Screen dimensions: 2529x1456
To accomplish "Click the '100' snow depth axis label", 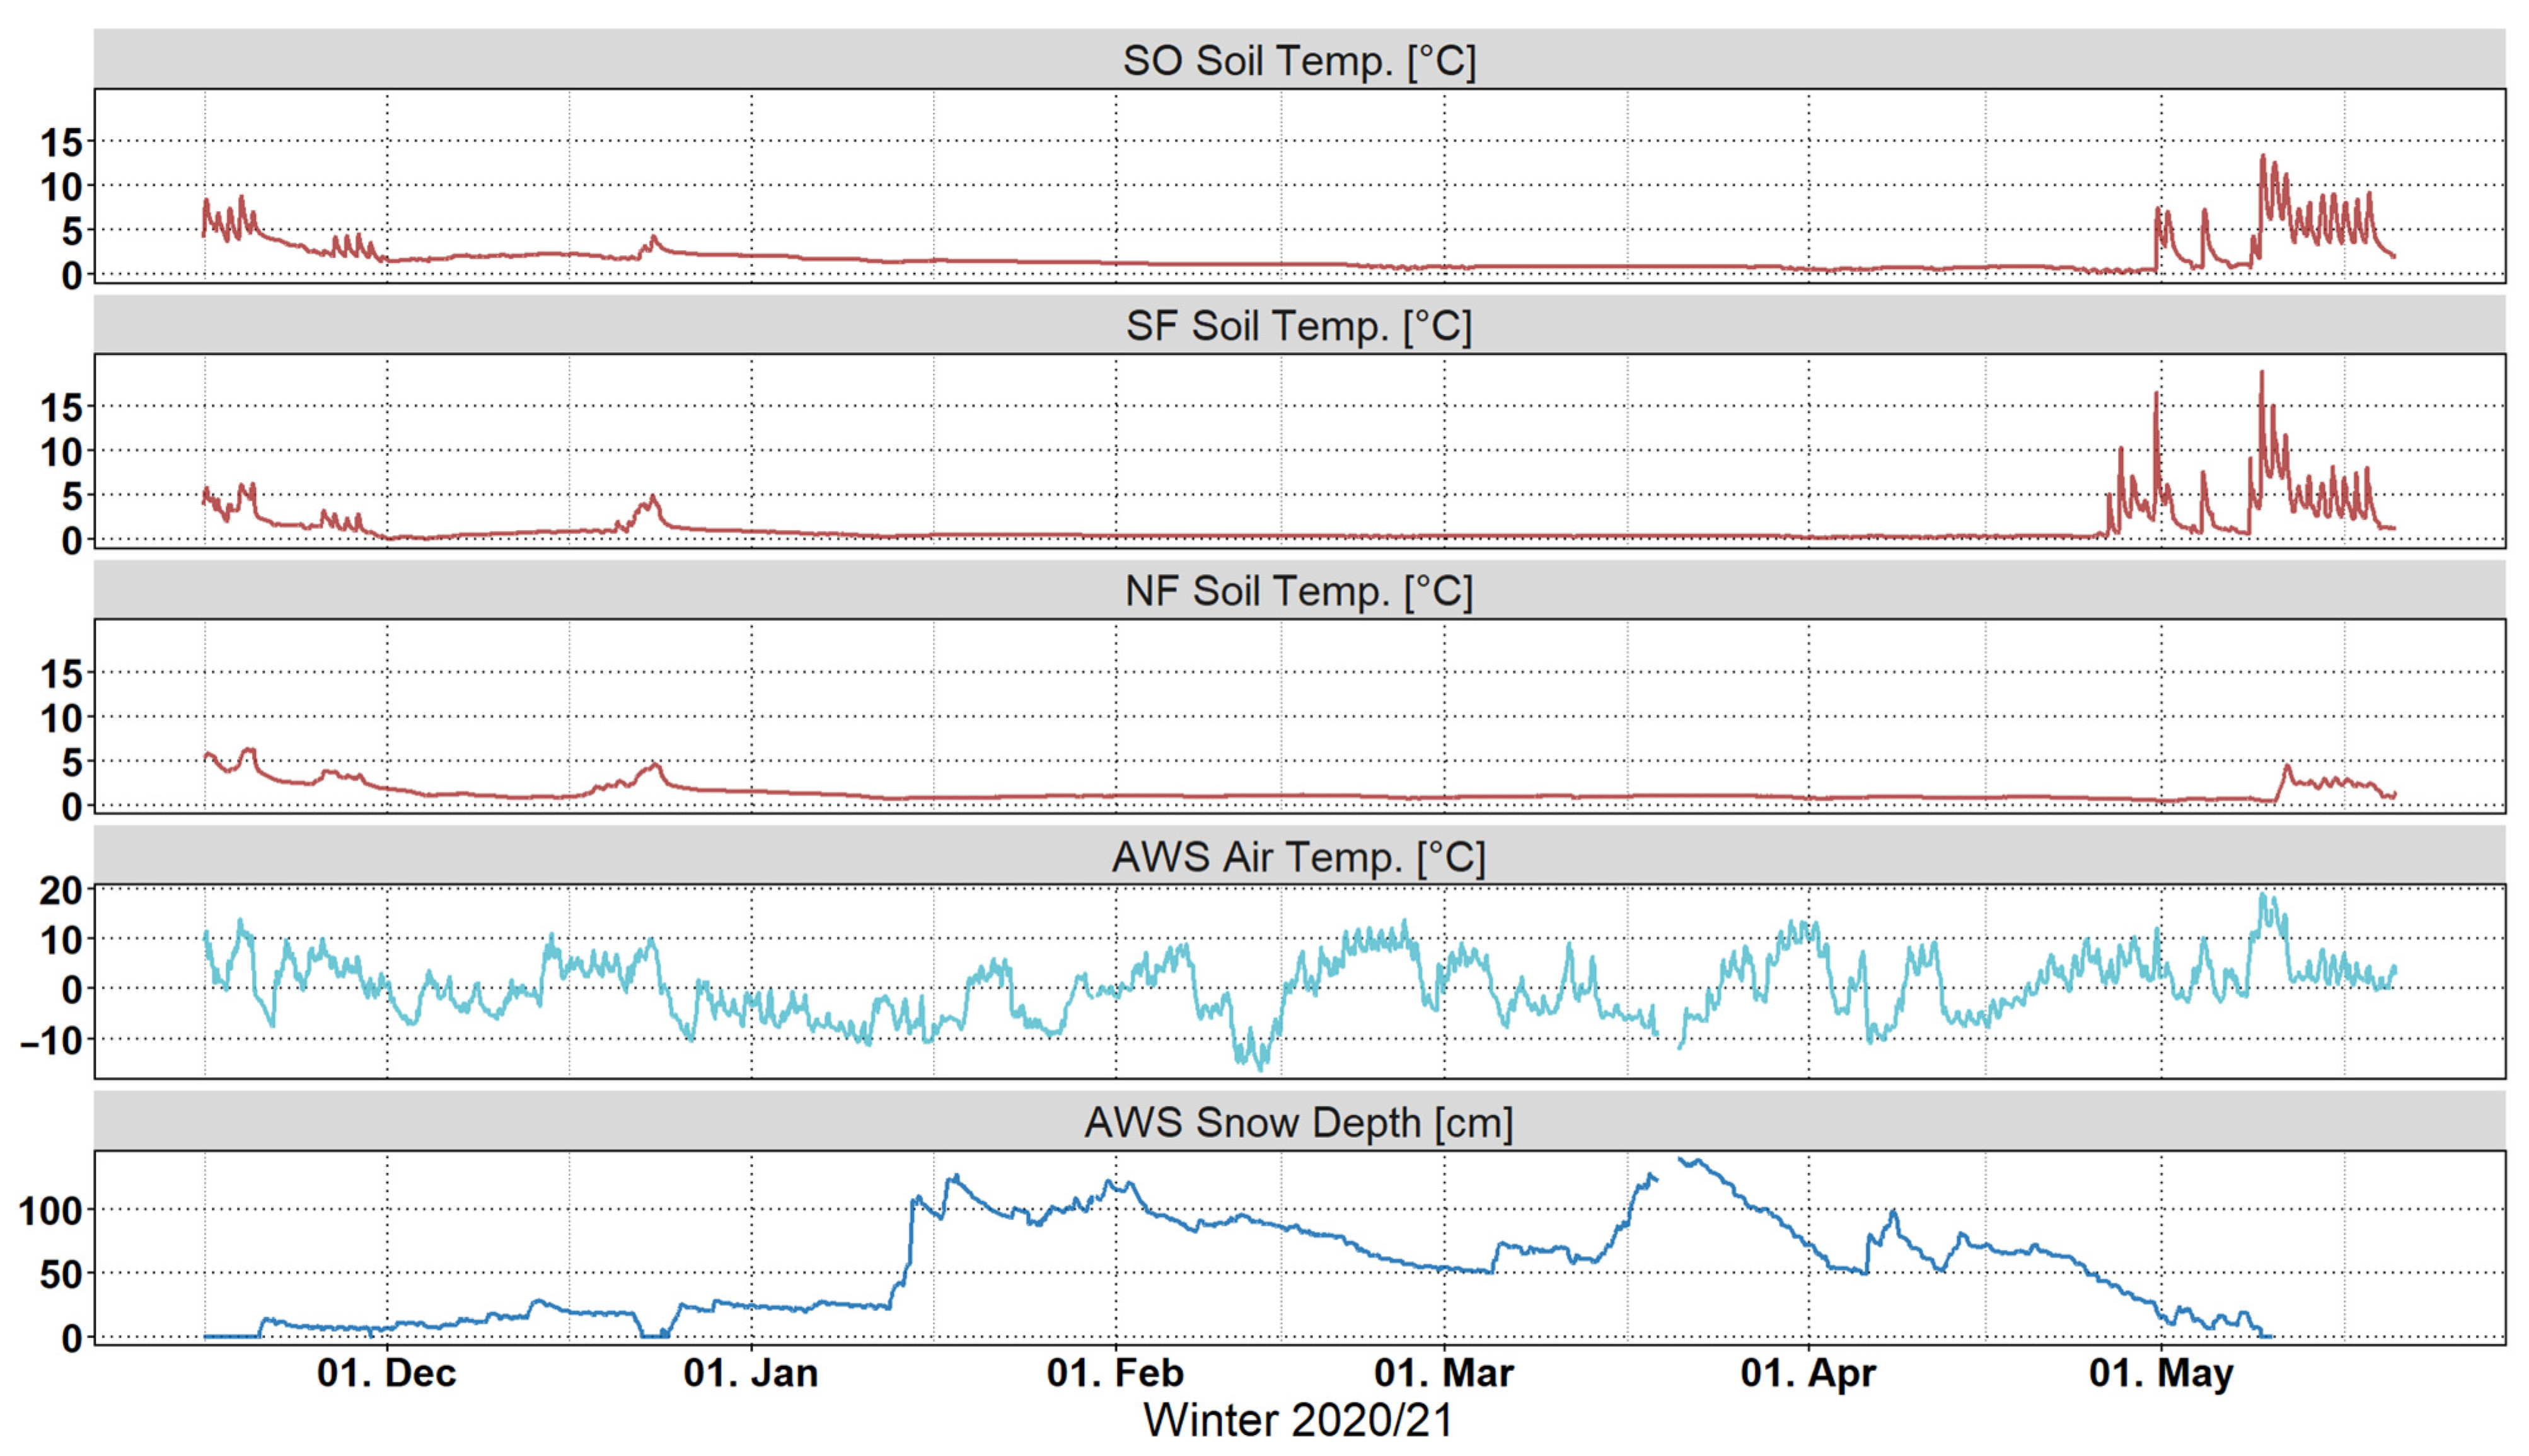I will click(51, 1212).
